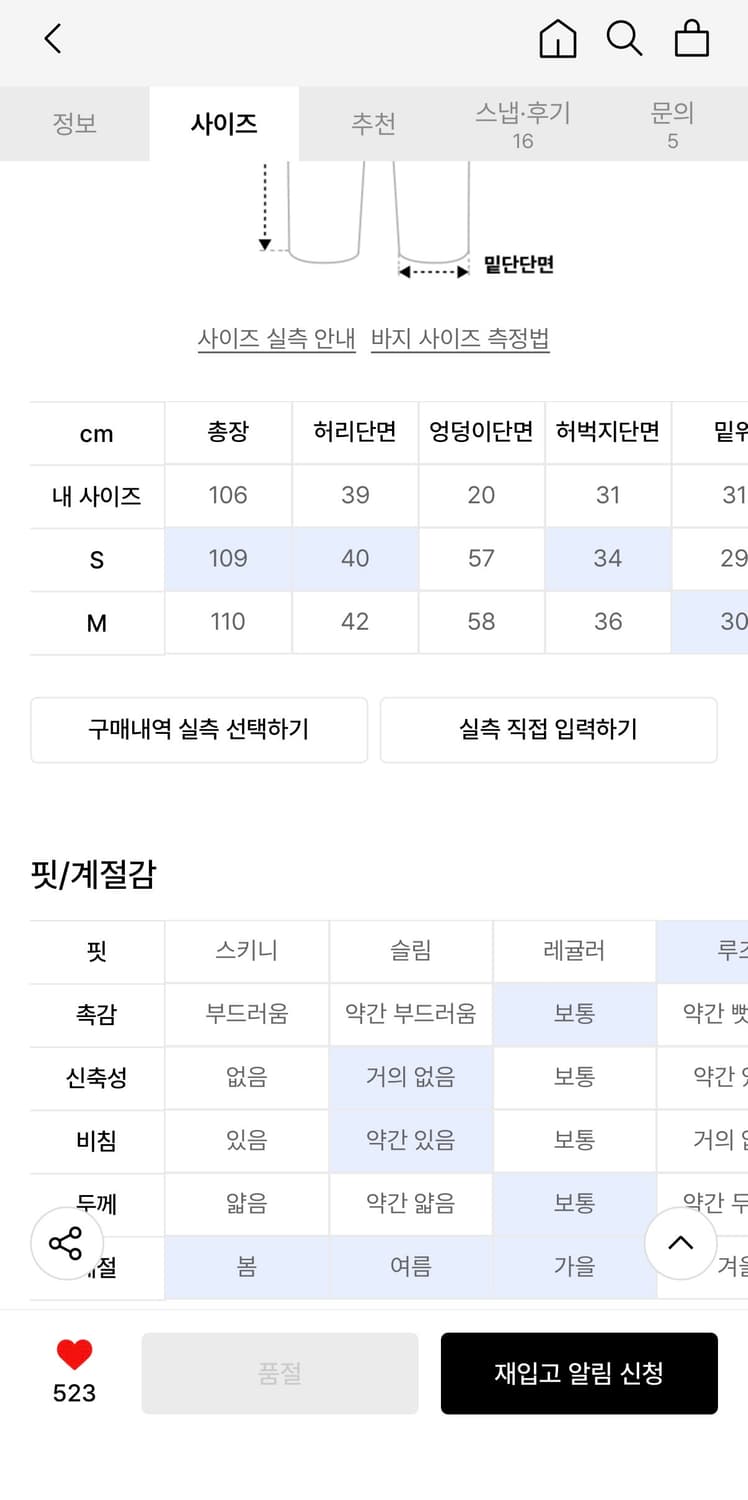Switch to the 정보 tab
This screenshot has height=1500, width=748.
tap(75, 123)
